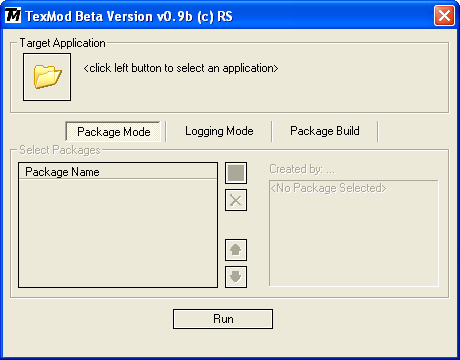
Task: Switch to Package Build tab
Action: (x=325, y=131)
